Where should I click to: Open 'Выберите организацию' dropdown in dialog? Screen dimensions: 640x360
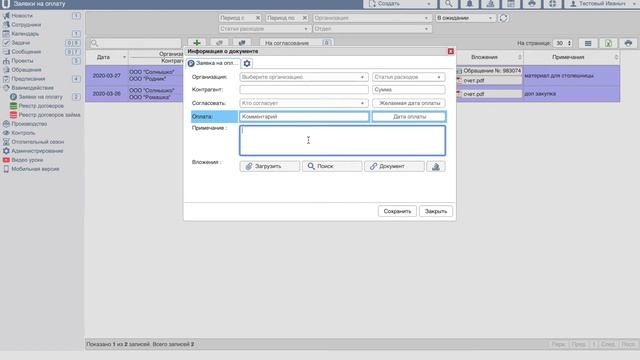click(x=304, y=77)
